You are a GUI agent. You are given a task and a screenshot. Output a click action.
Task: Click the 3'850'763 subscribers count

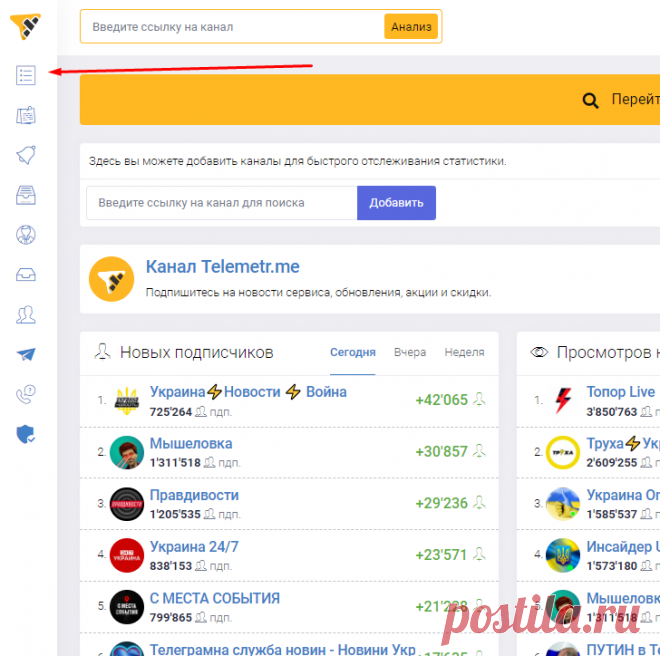(x=612, y=411)
